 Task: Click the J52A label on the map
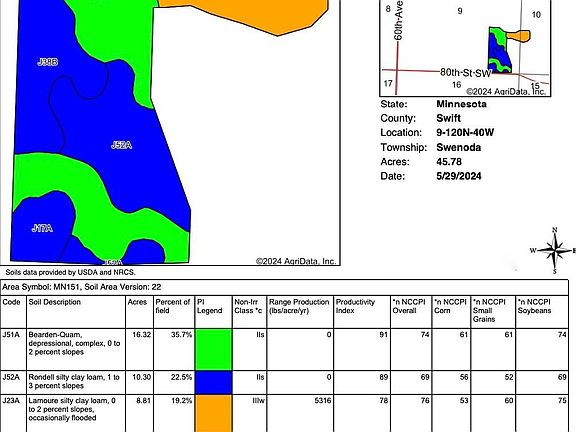pyautogui.click(x=121, y=145)
